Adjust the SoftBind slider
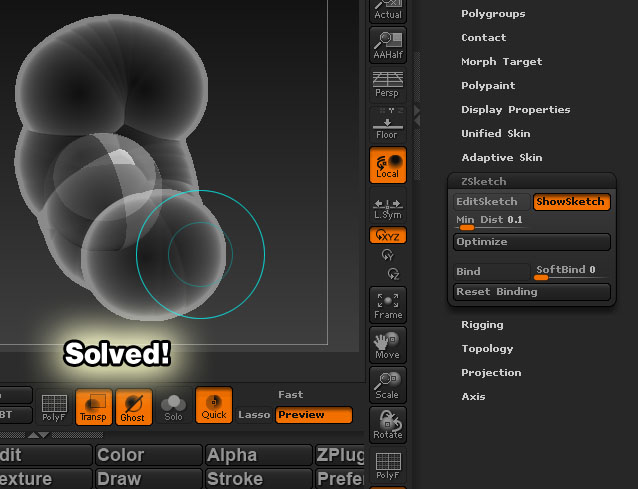 [x=572, y=272]
